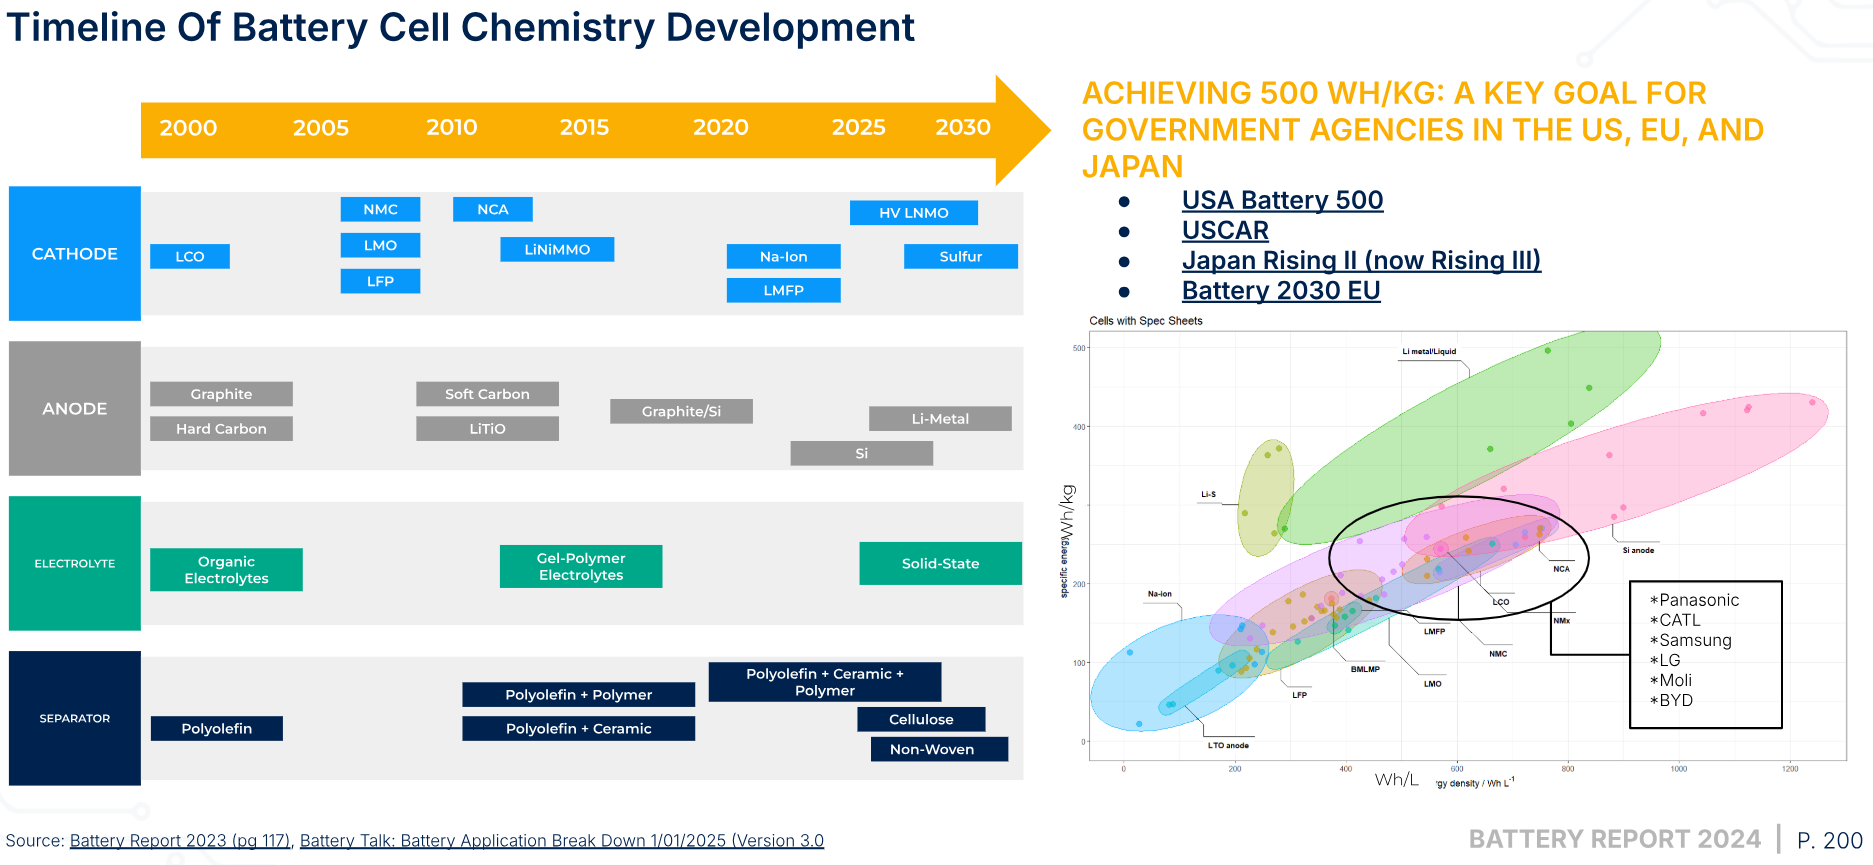Select the Li-Metal anode box

click(940, 419)
